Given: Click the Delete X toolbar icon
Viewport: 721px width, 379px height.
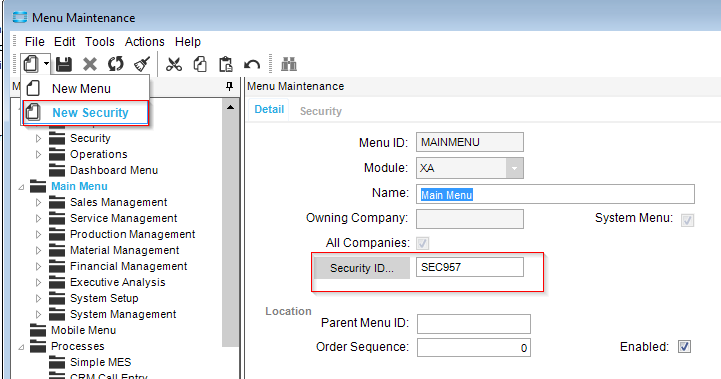Looking at the screenshot, I should click(90, 64).
